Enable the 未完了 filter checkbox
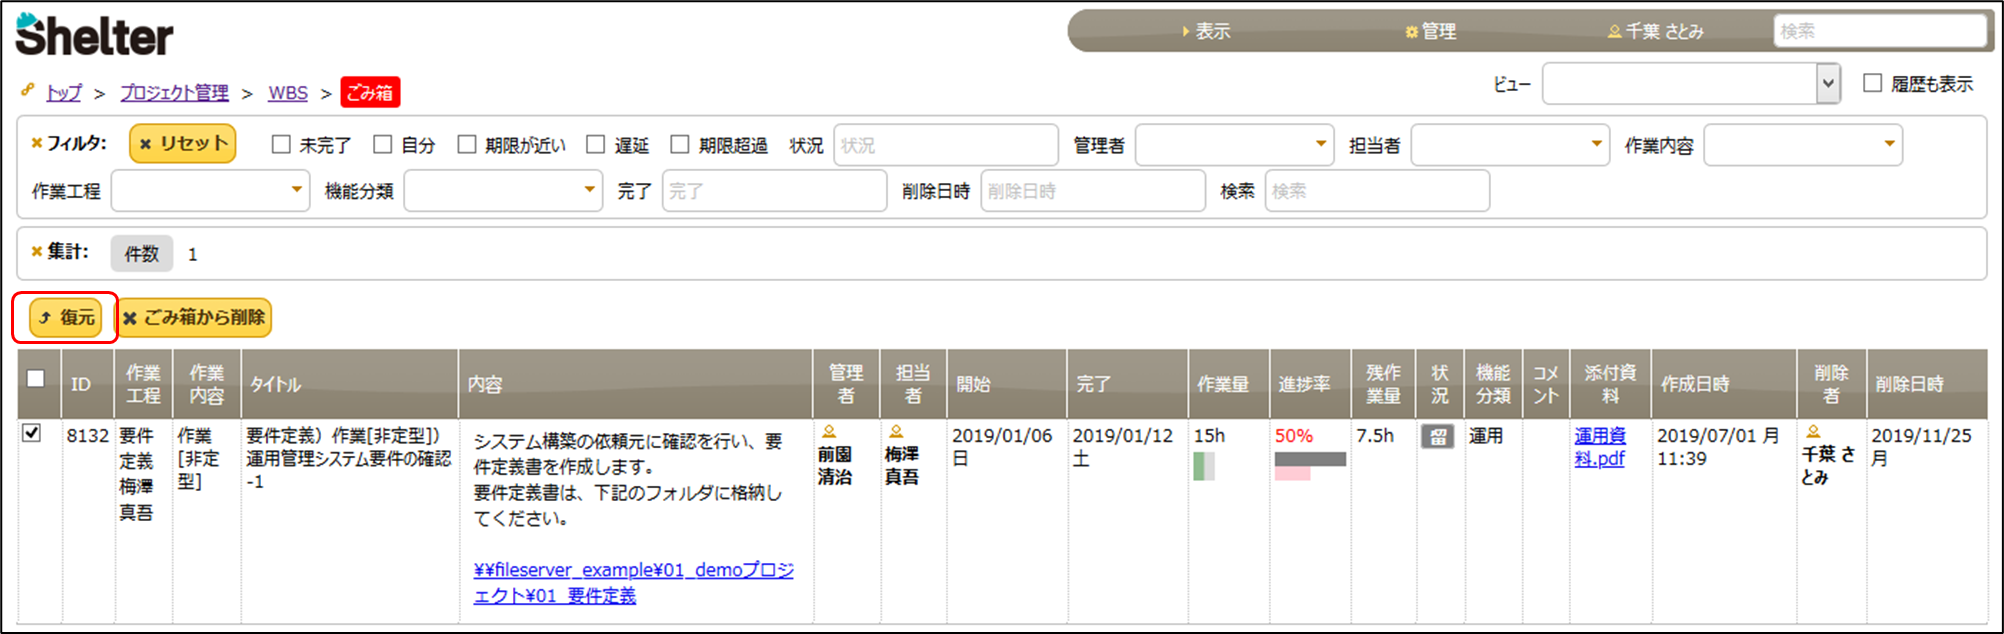This screenshot has width=2004, height=634. (281, 145)
